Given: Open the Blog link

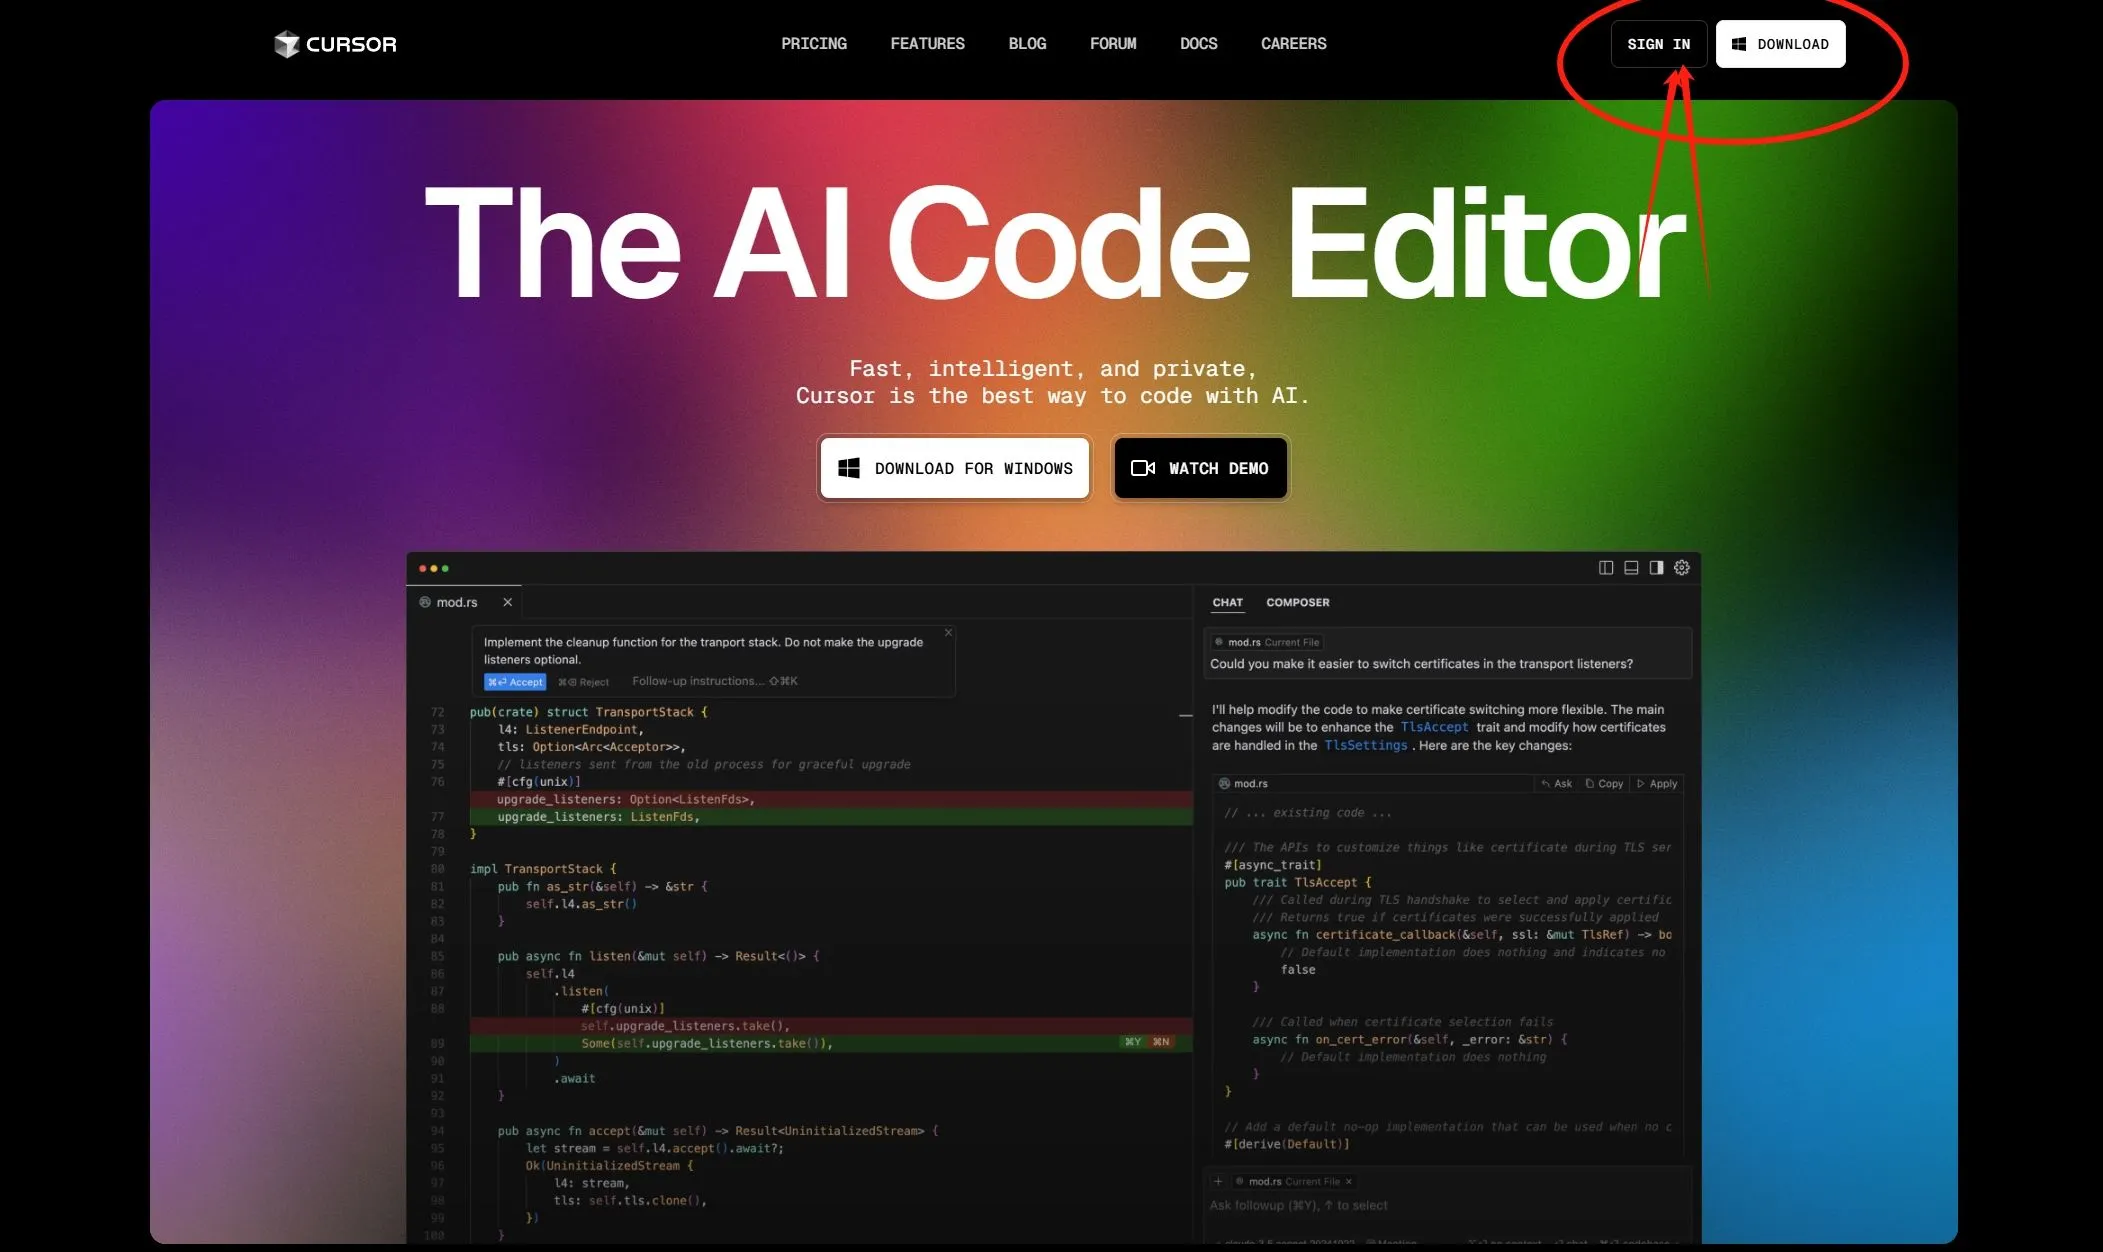Looking at the screenshot, I should tap(1027, 44).
